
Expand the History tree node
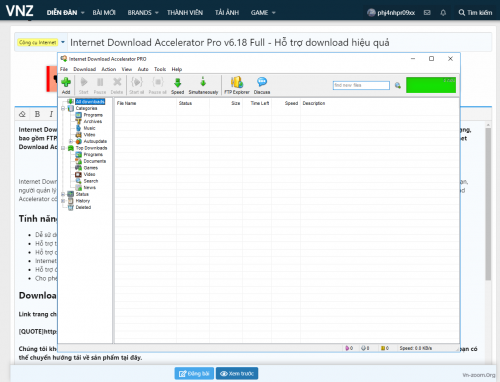(63, 201)
